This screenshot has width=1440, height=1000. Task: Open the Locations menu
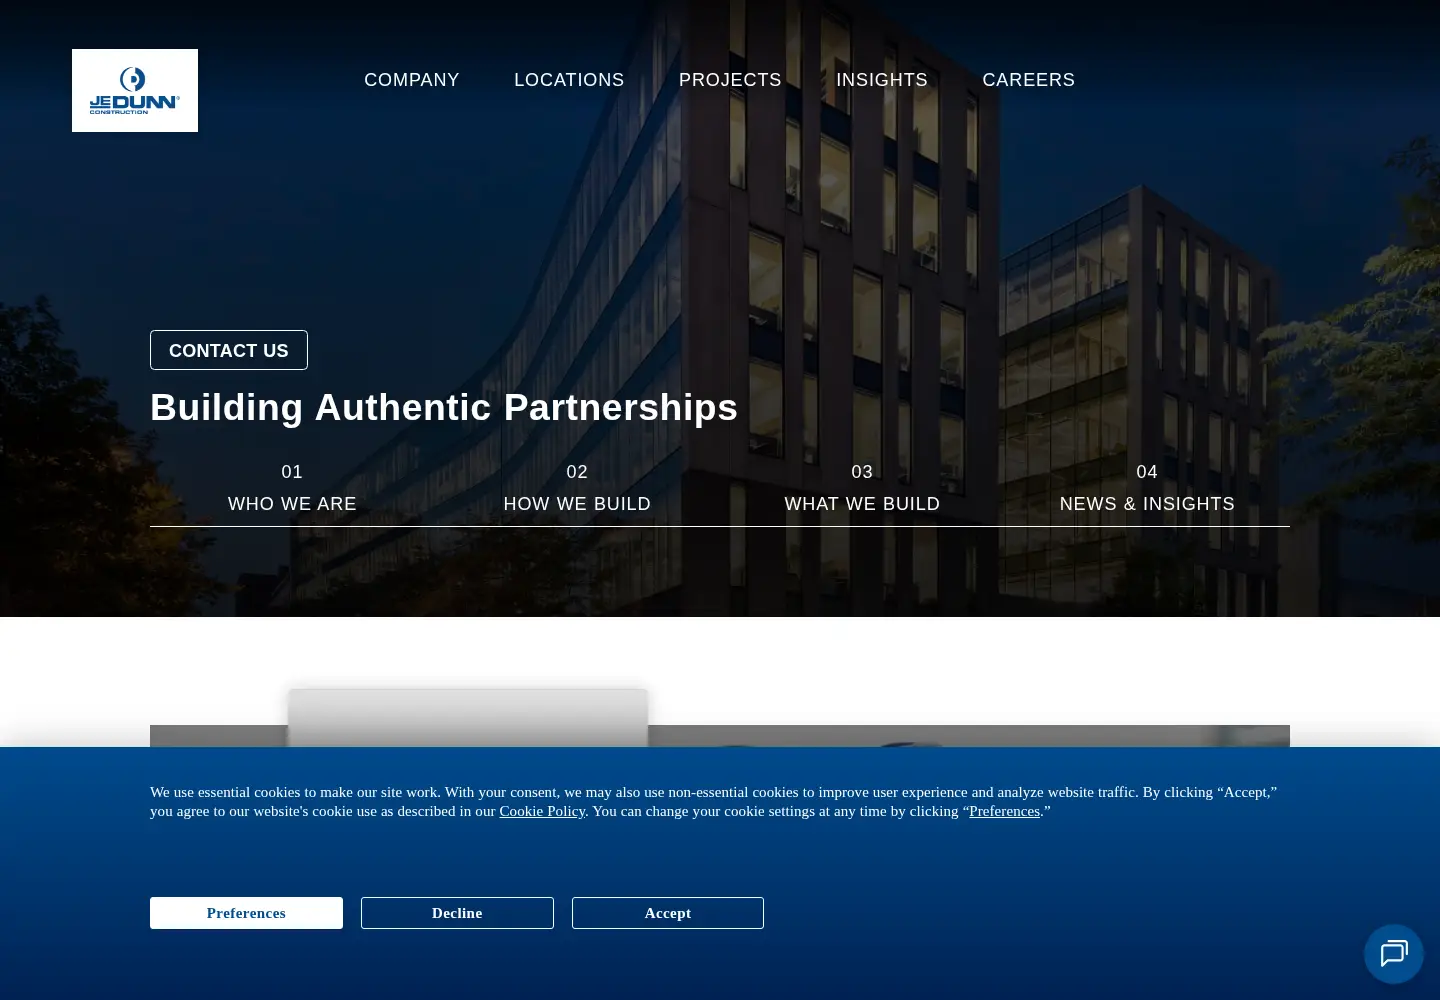point(569,80)
